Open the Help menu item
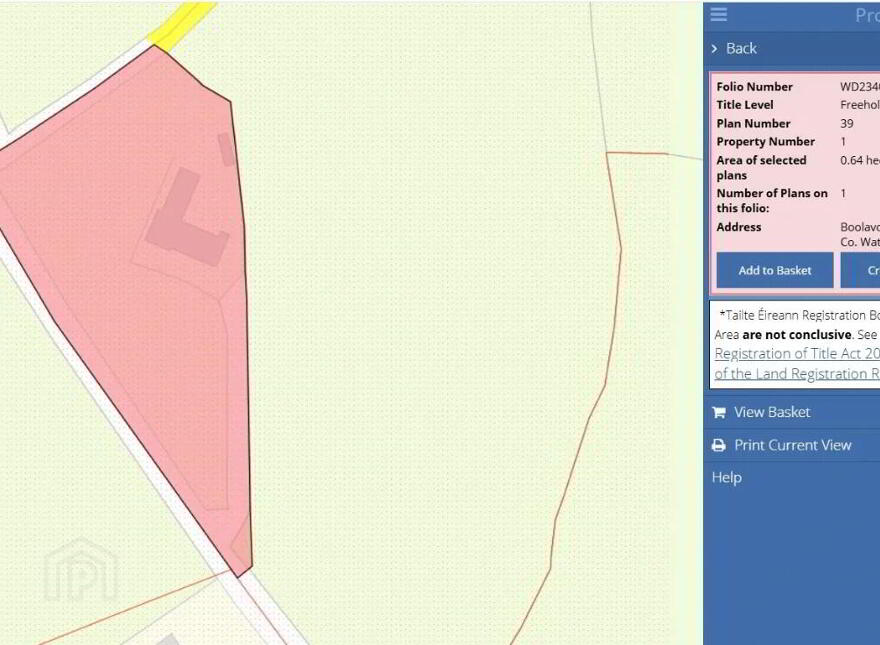This screenshot has width=880, height=645. tap(727, 478)
